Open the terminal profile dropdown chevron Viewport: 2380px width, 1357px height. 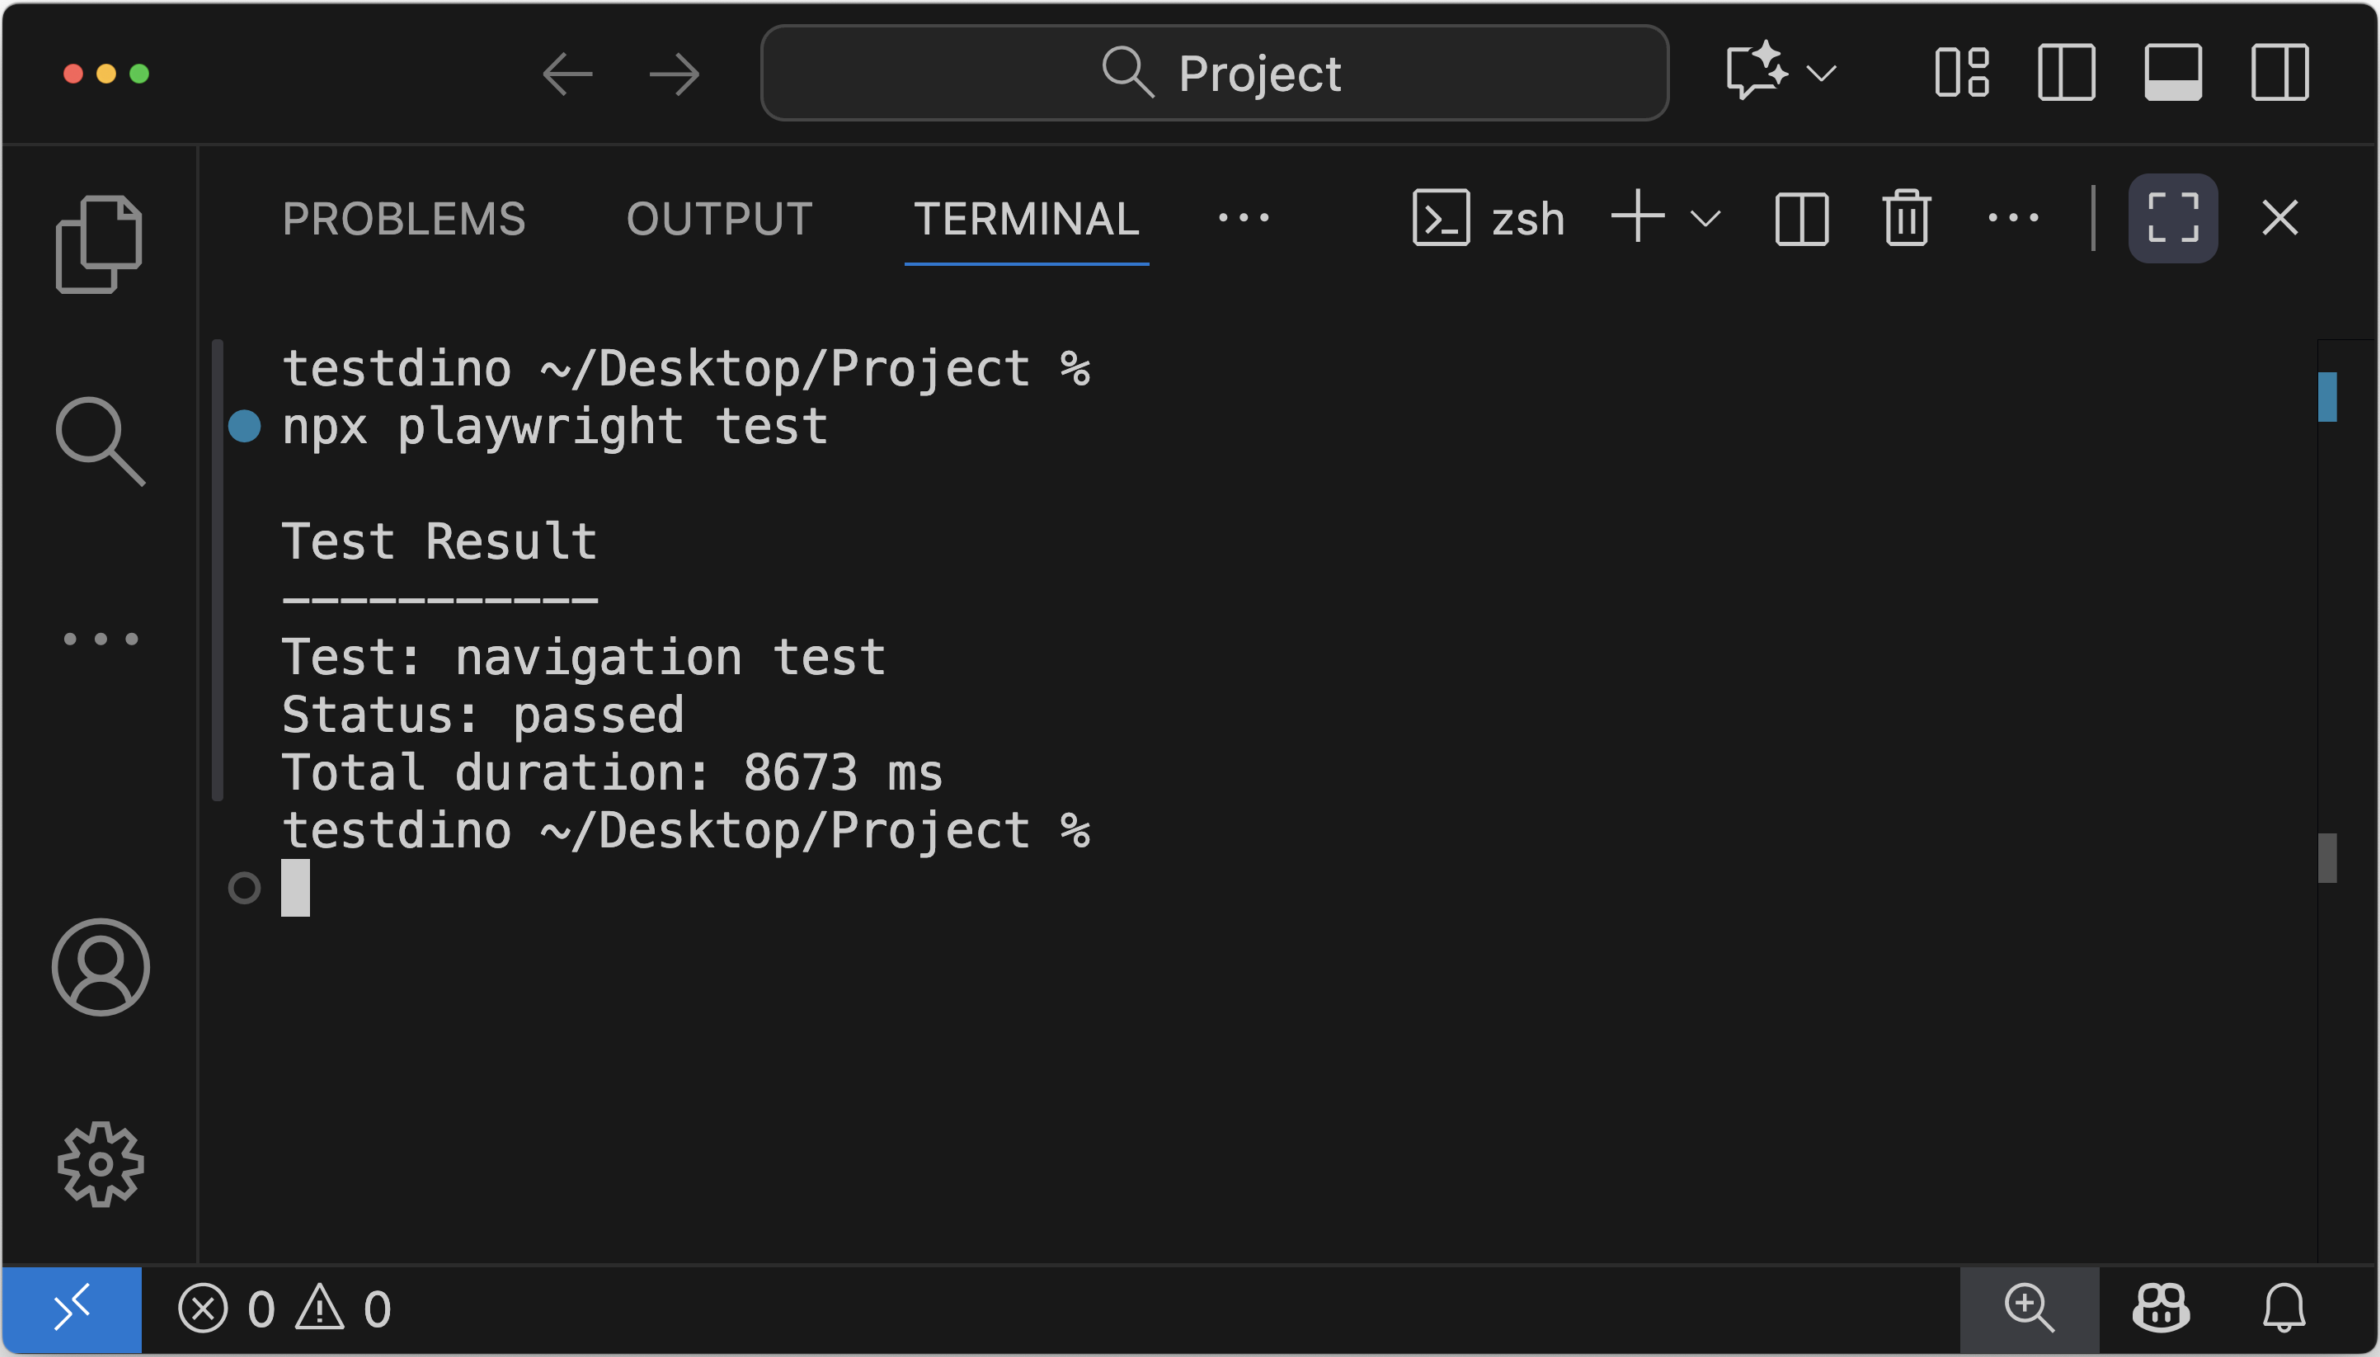1705,218
